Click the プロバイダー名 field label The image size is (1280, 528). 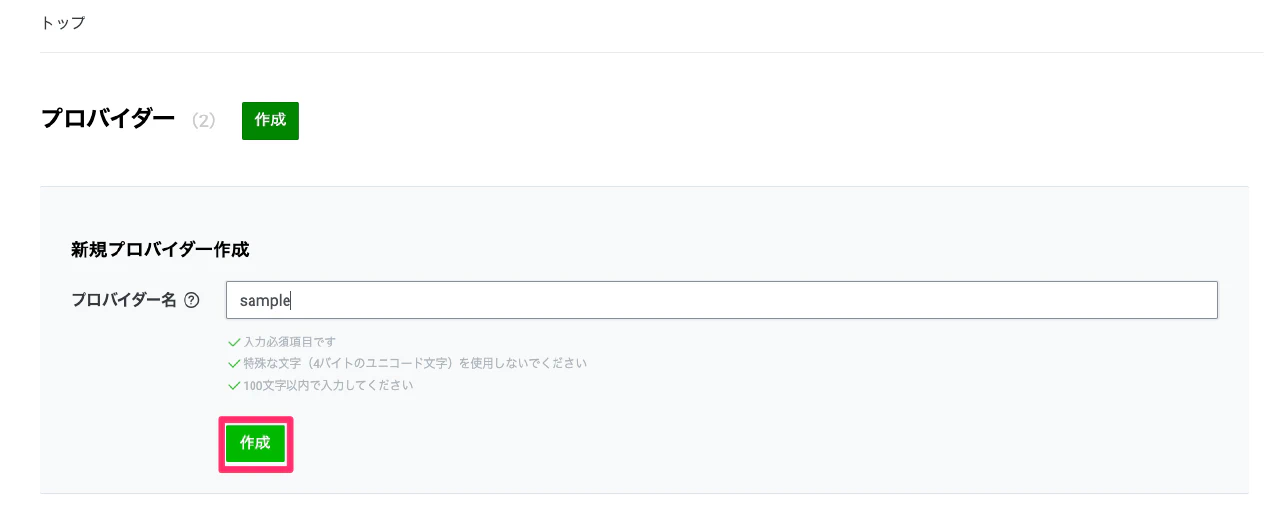125,300
